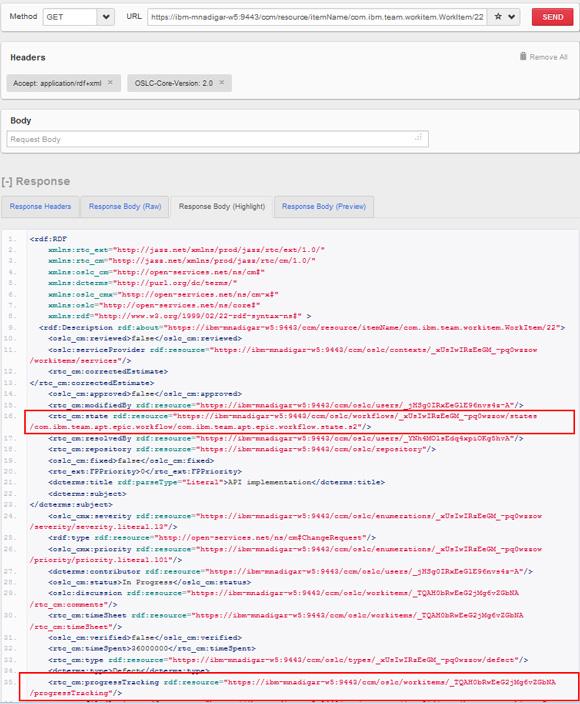Click the rtc_cm:progressTracking resource line
Image resolution: width=580 pixels, height=704 pixels.
[293, 687]
